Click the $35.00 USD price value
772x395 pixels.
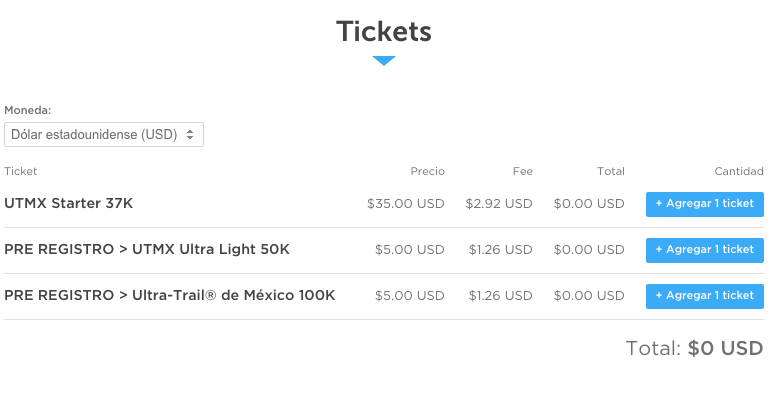tap(406, 204)
